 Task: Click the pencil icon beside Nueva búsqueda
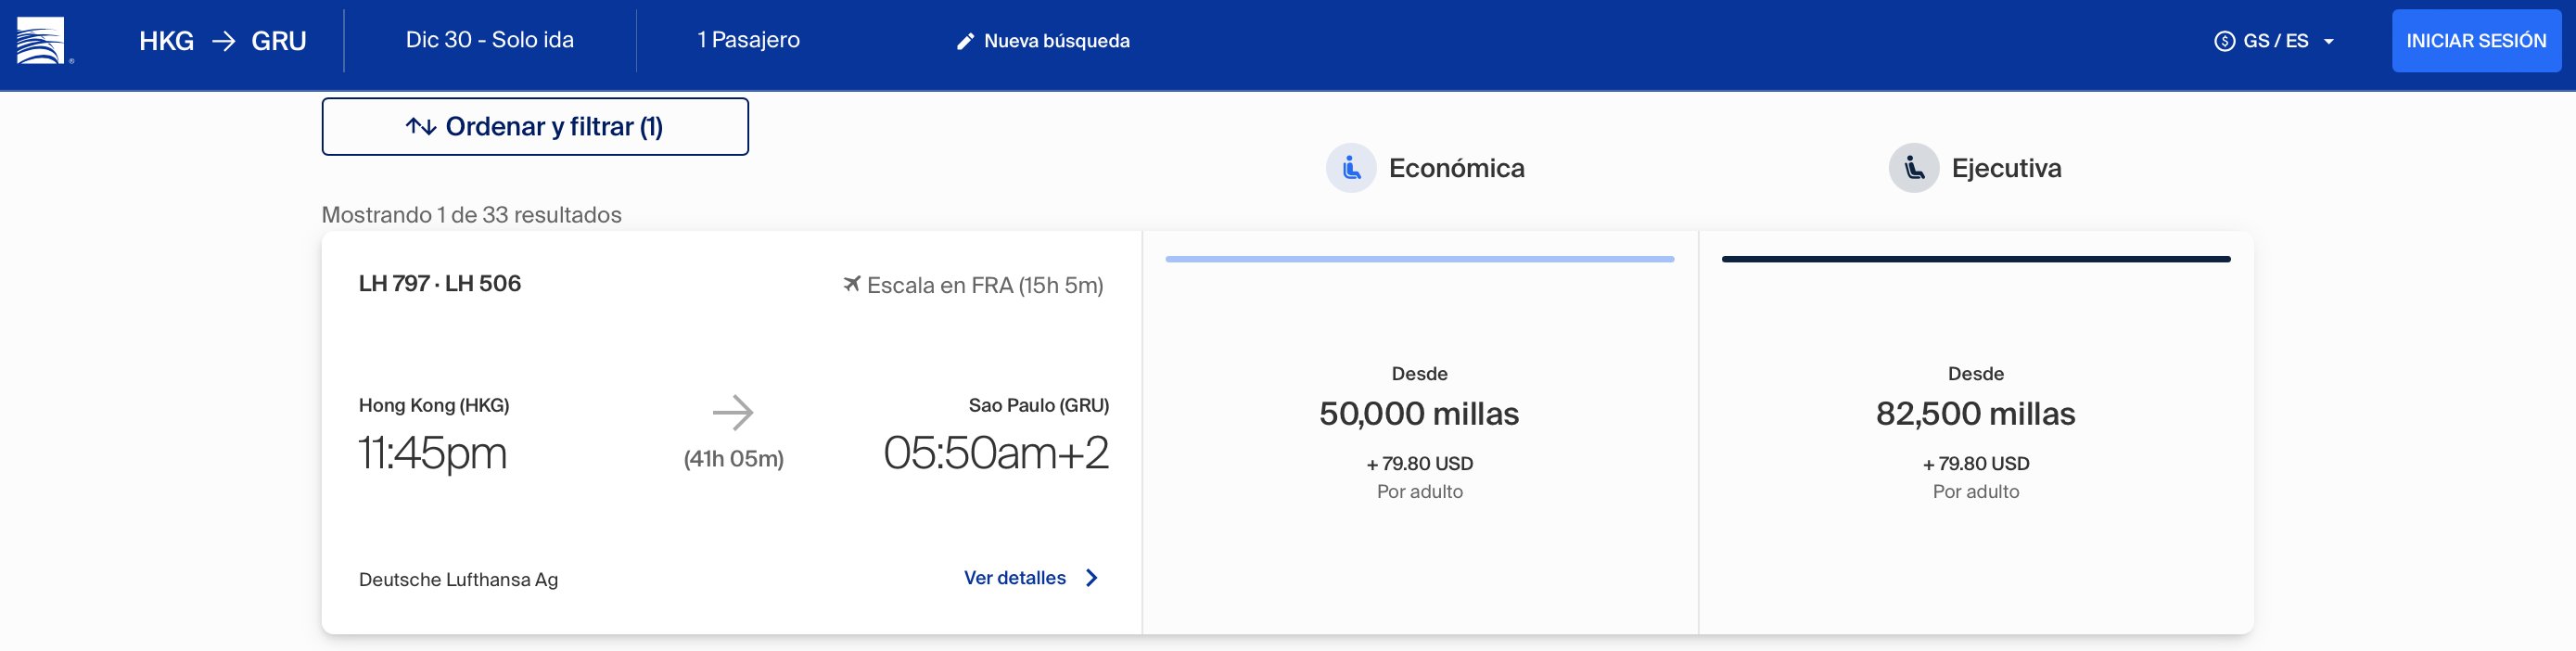pos(965,41)
